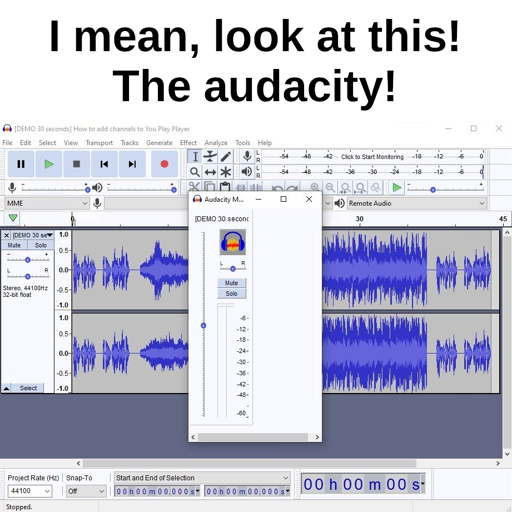512x512 pixels.
Task: Select the Selection (I-beam) tool
Action: coord(195,156)
